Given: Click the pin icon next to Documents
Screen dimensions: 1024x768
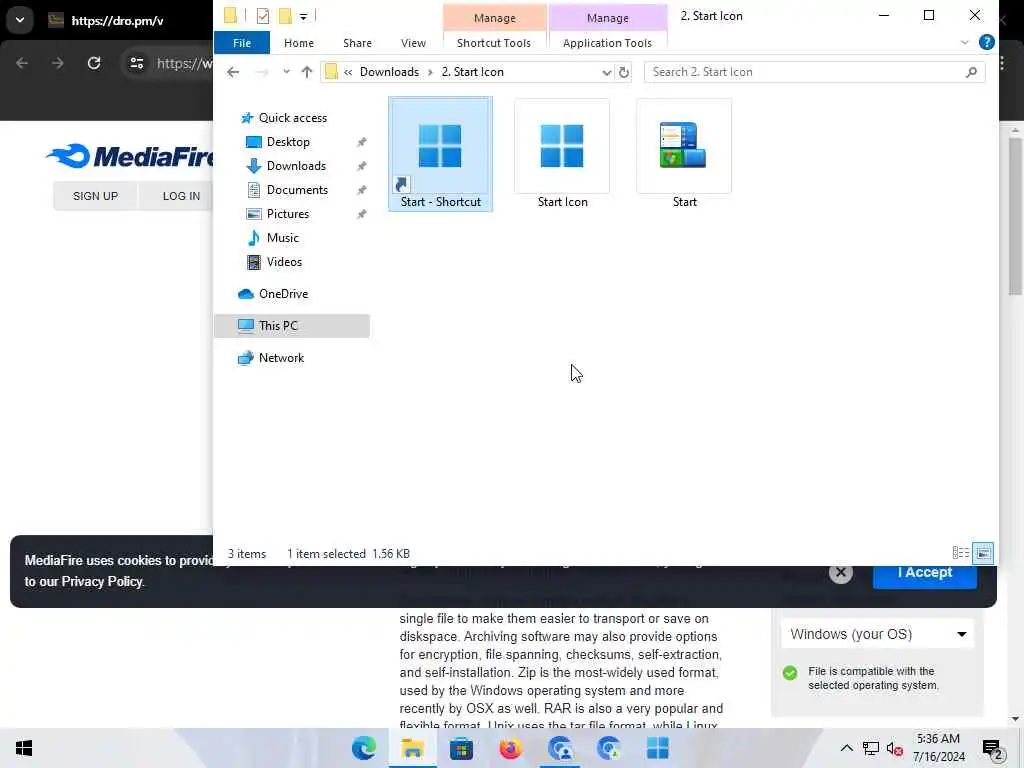Looking at the screenshot, I should [x=361, y=190].
